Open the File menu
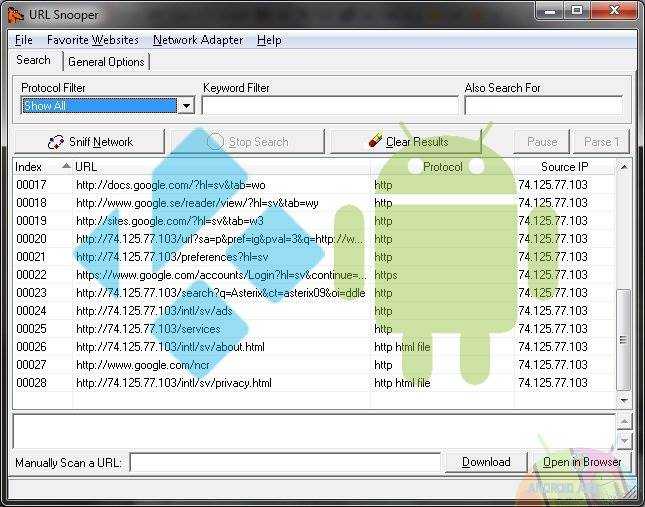The width and height of the screenshot is (645, 507). (24, 40)
